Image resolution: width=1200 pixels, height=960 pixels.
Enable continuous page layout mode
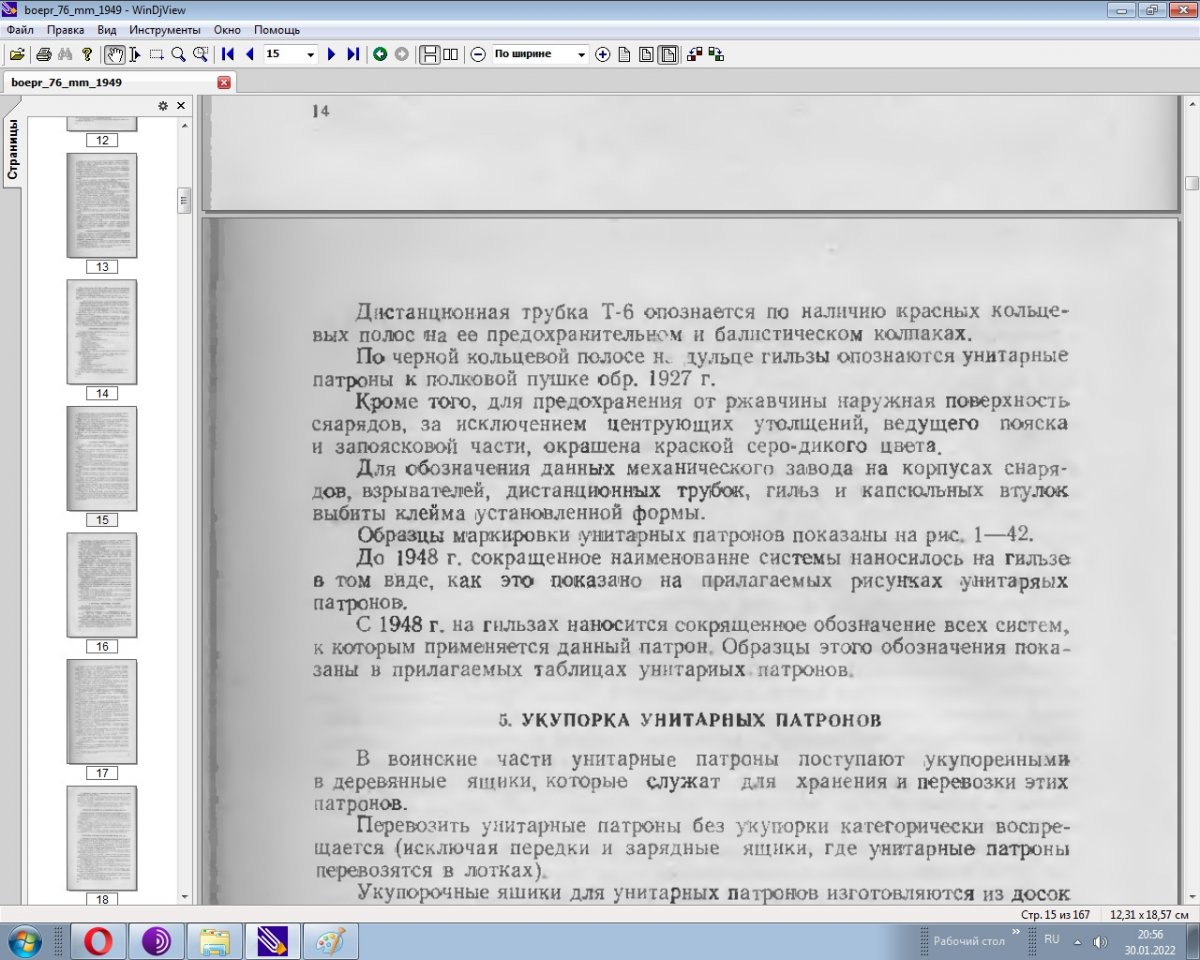click(x=429, y=54)
